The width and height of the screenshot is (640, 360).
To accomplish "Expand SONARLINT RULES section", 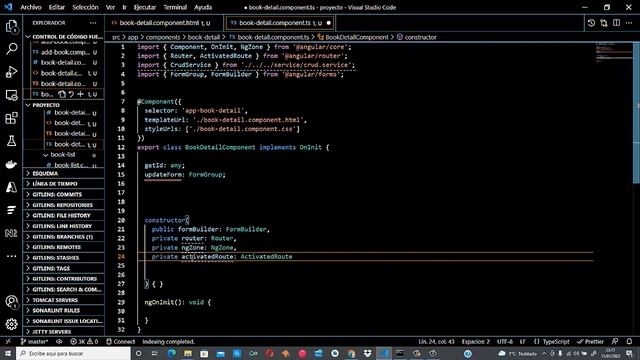I will point(63,311).
